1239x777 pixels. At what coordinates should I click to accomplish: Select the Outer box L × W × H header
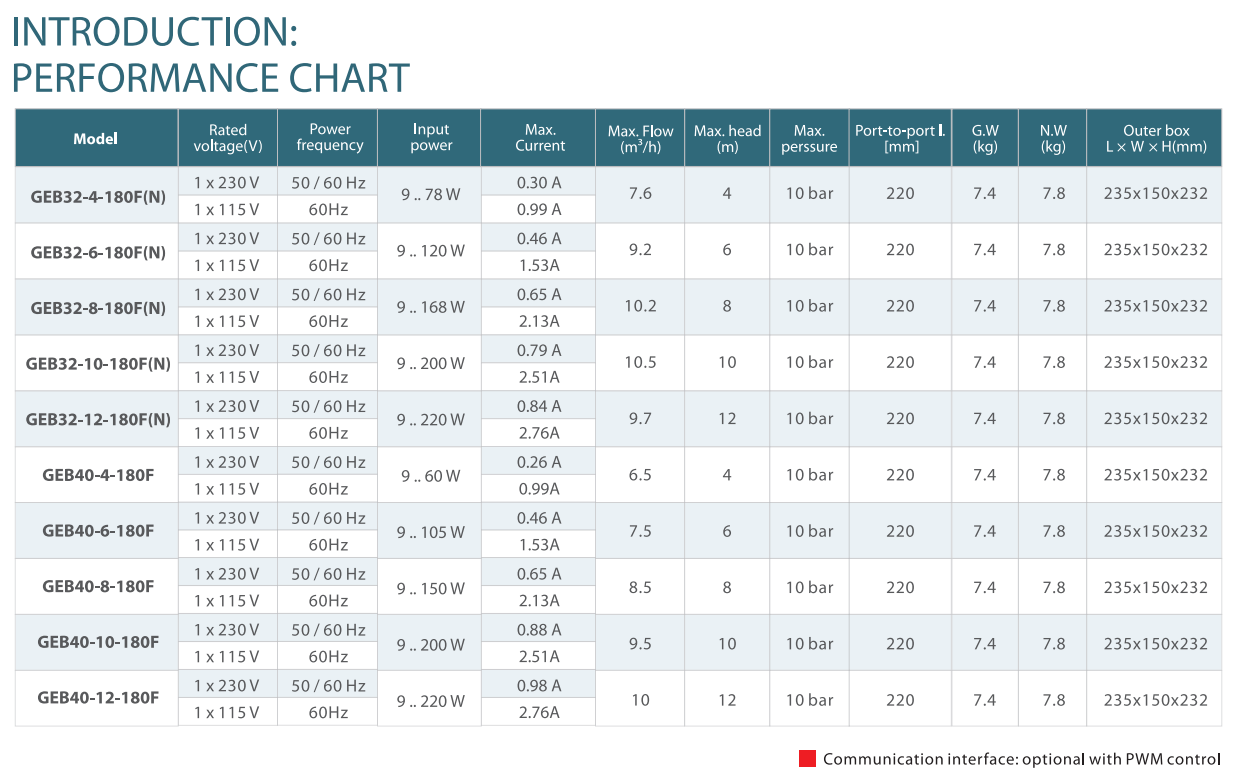tap(1155, 138)
